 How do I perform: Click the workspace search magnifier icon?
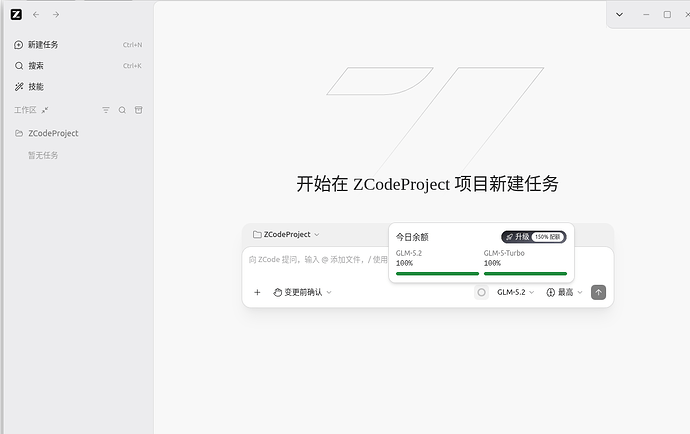click(x=122, y=110)
